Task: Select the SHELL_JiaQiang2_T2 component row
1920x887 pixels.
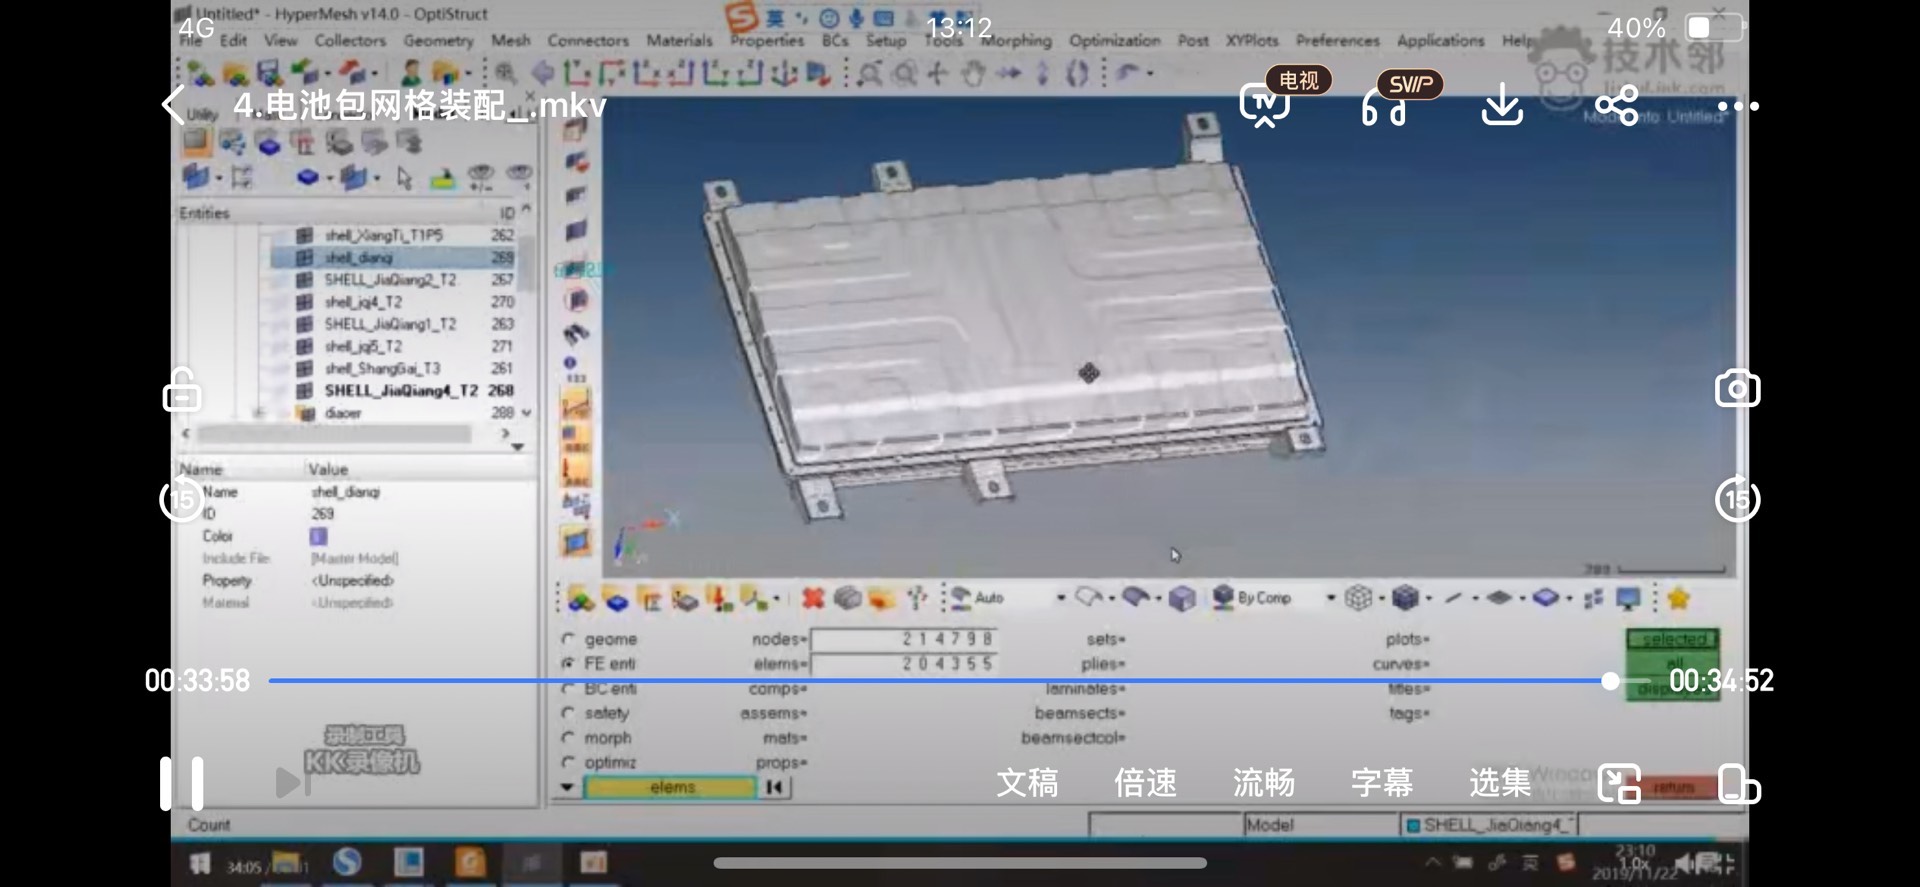Action: coord(396,279)
